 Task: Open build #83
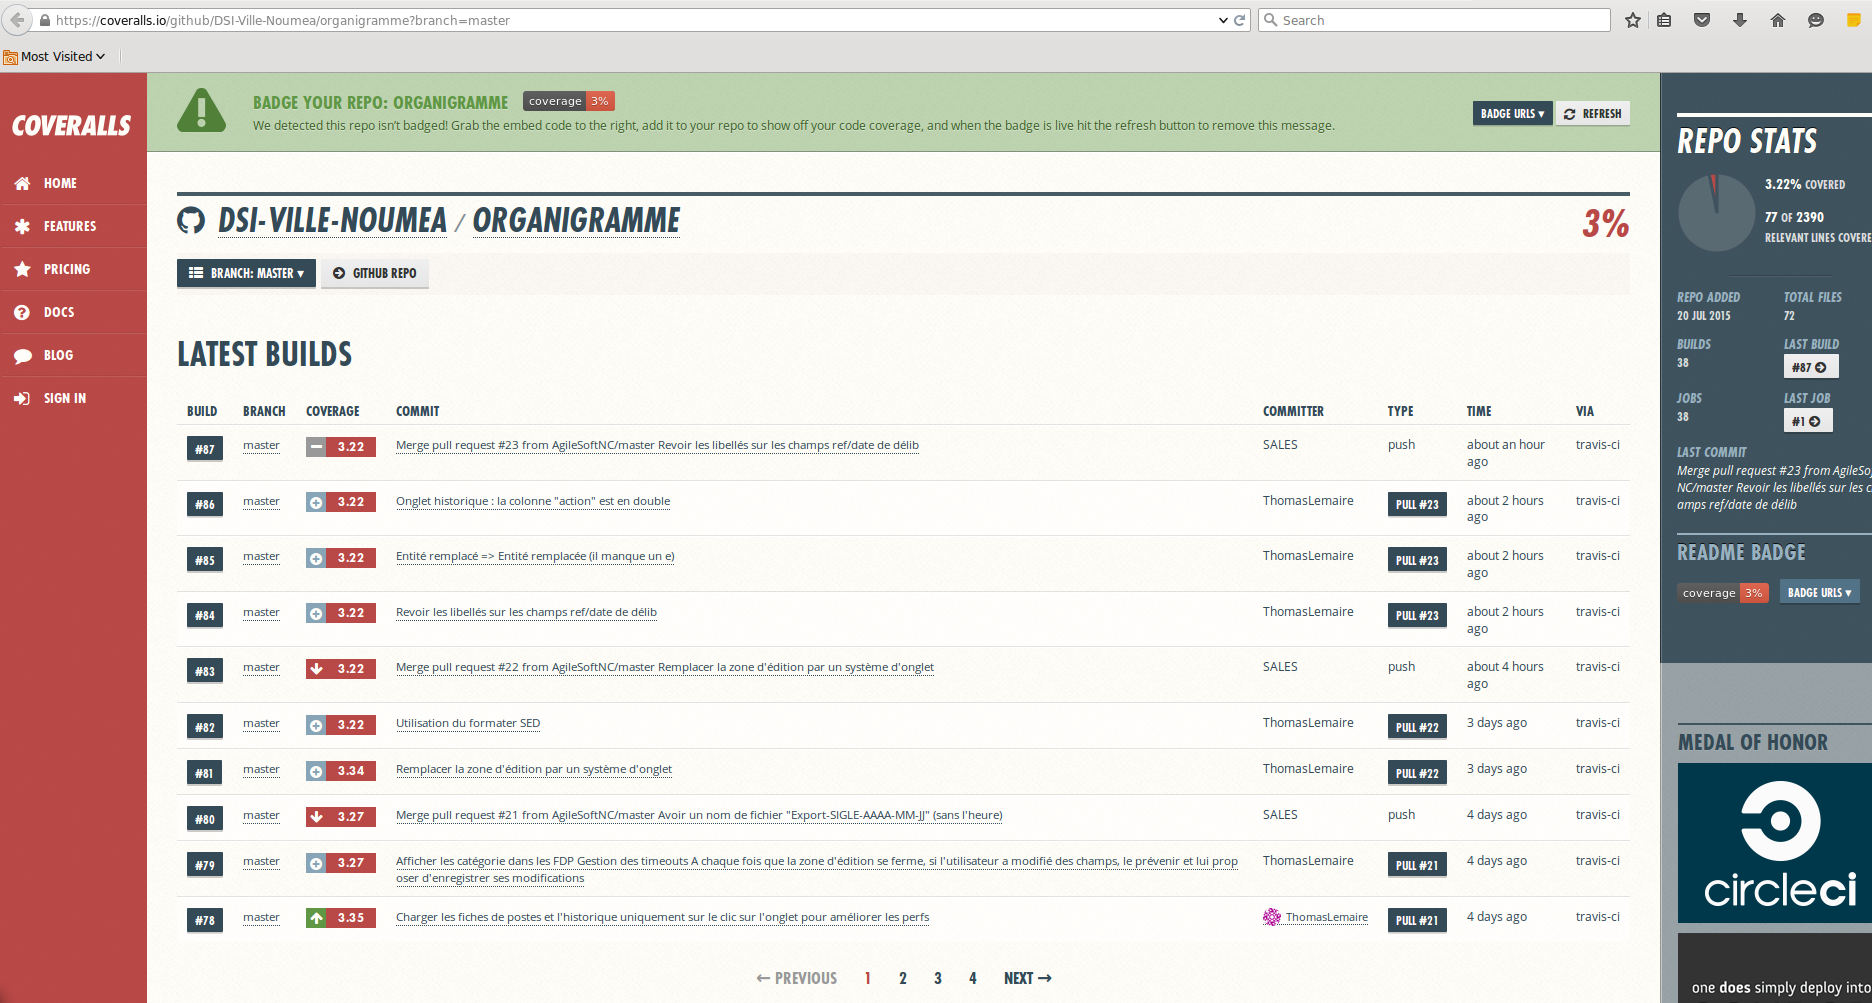click(x=204, y=671)
